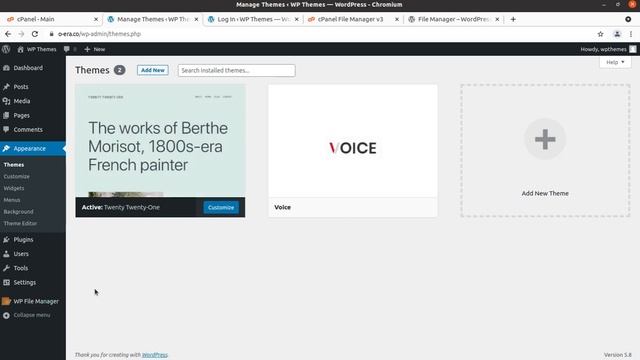Click the Tools wrench icon
Screen dimensions: 640x360
(6, 268)
